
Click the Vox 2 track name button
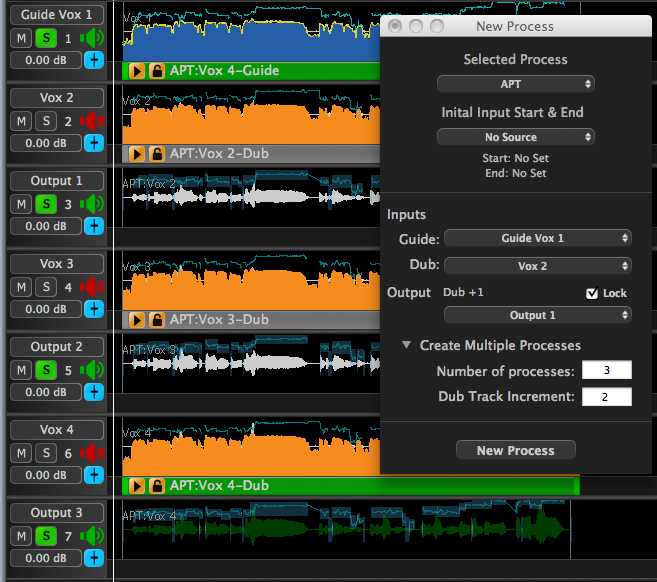click(x=57, y=98)
